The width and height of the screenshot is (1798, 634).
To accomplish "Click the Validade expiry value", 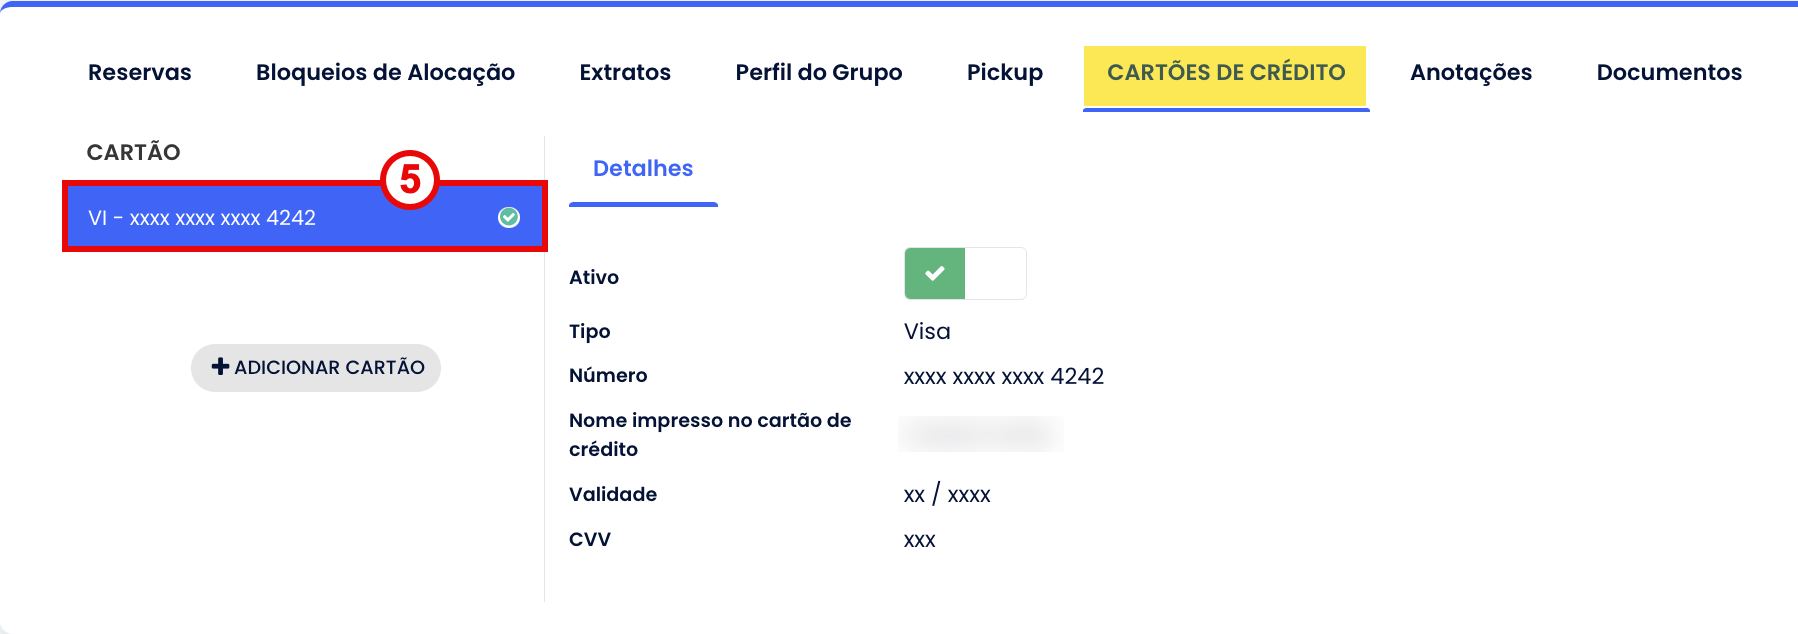I will coord(946,495).
